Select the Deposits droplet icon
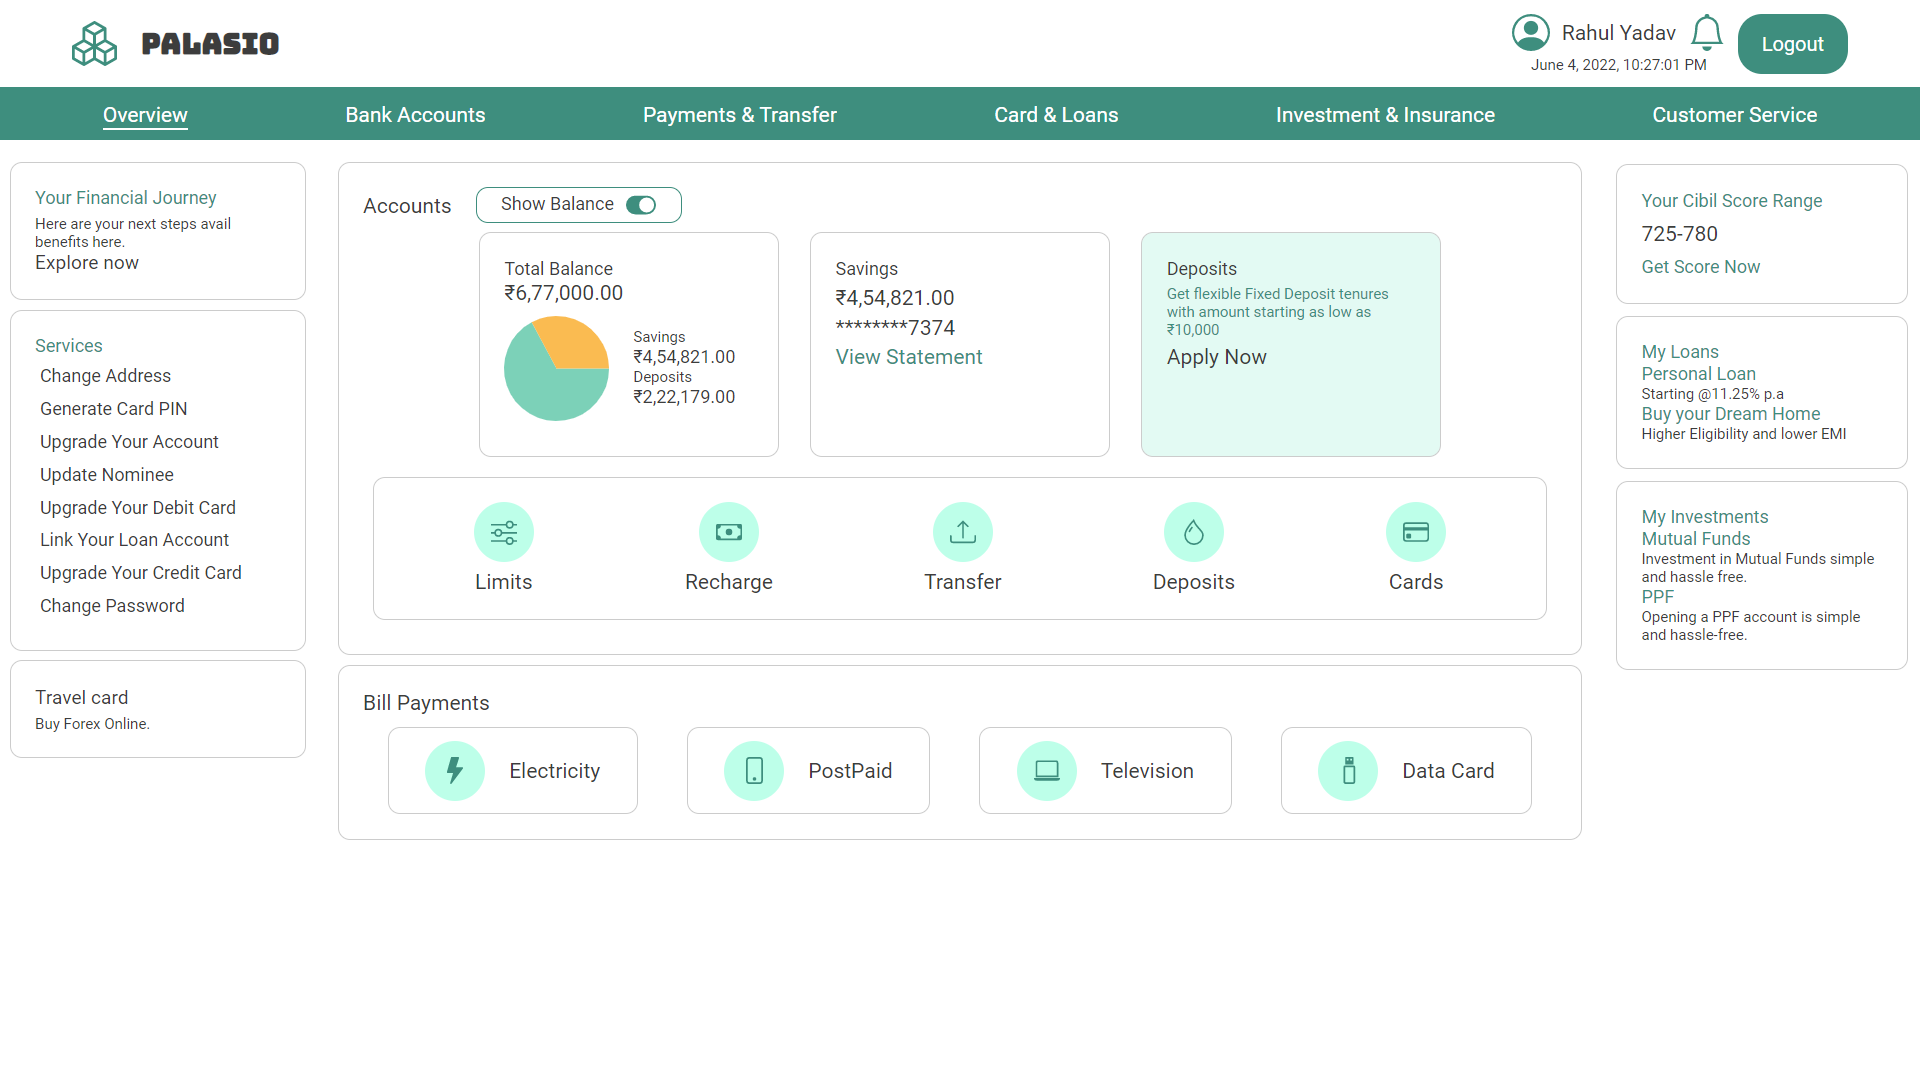This screenshot has height=1080, width=1920. tap(1193, 532)
